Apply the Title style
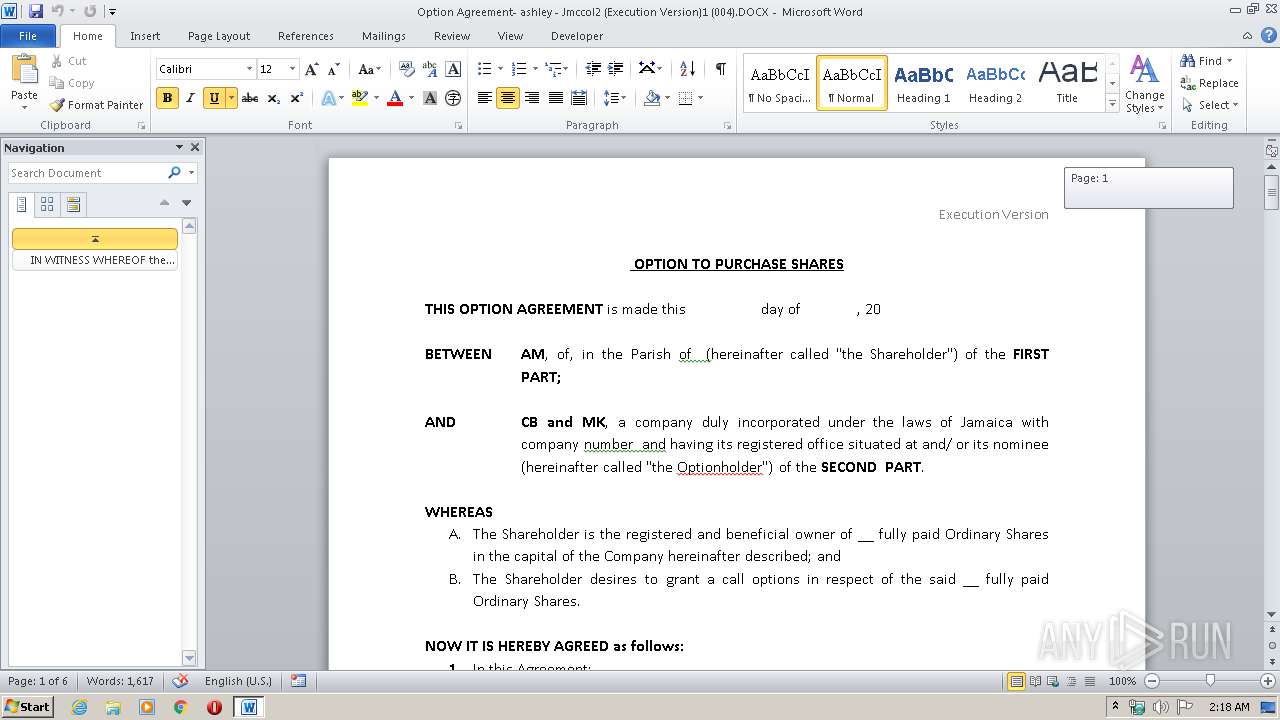This screenshot has height=720, width=1280. pos(1067,83)
